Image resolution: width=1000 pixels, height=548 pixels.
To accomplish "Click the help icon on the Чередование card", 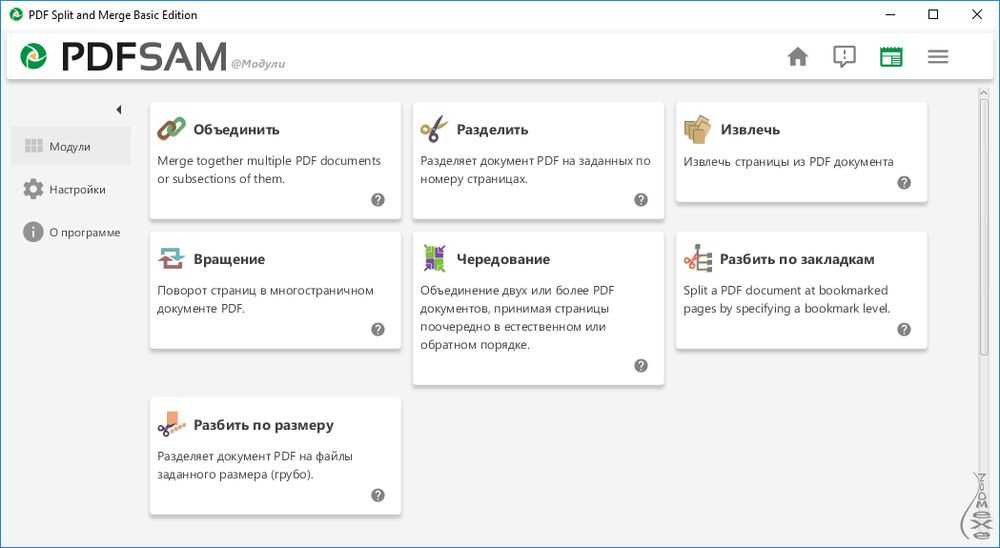I will [x=641, y=366].
